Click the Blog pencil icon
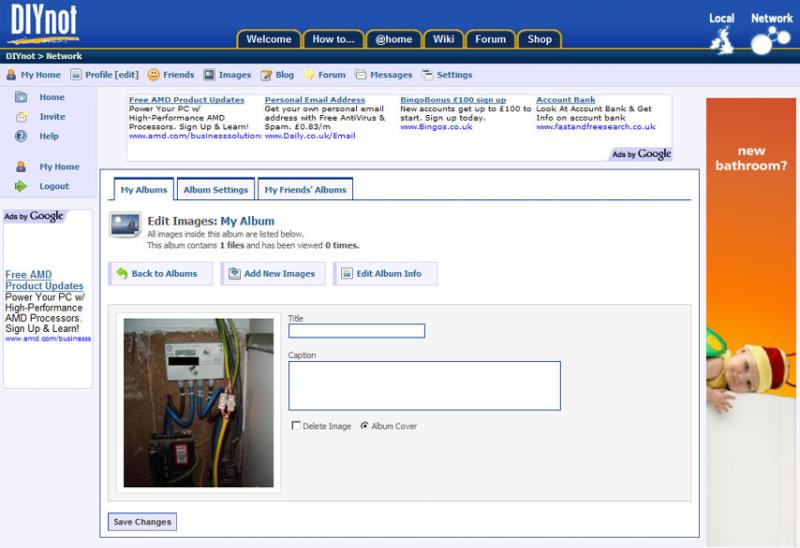This screenshot has height=548, width=800. [266, 75]
